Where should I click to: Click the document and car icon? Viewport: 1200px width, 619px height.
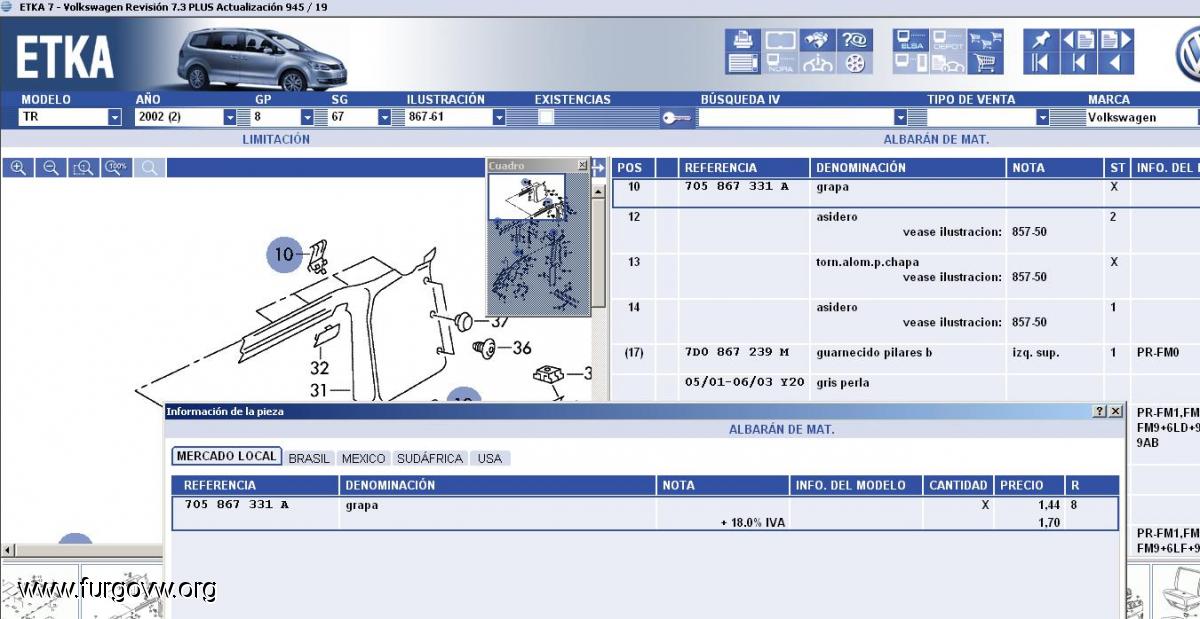(x=948, y=63)
